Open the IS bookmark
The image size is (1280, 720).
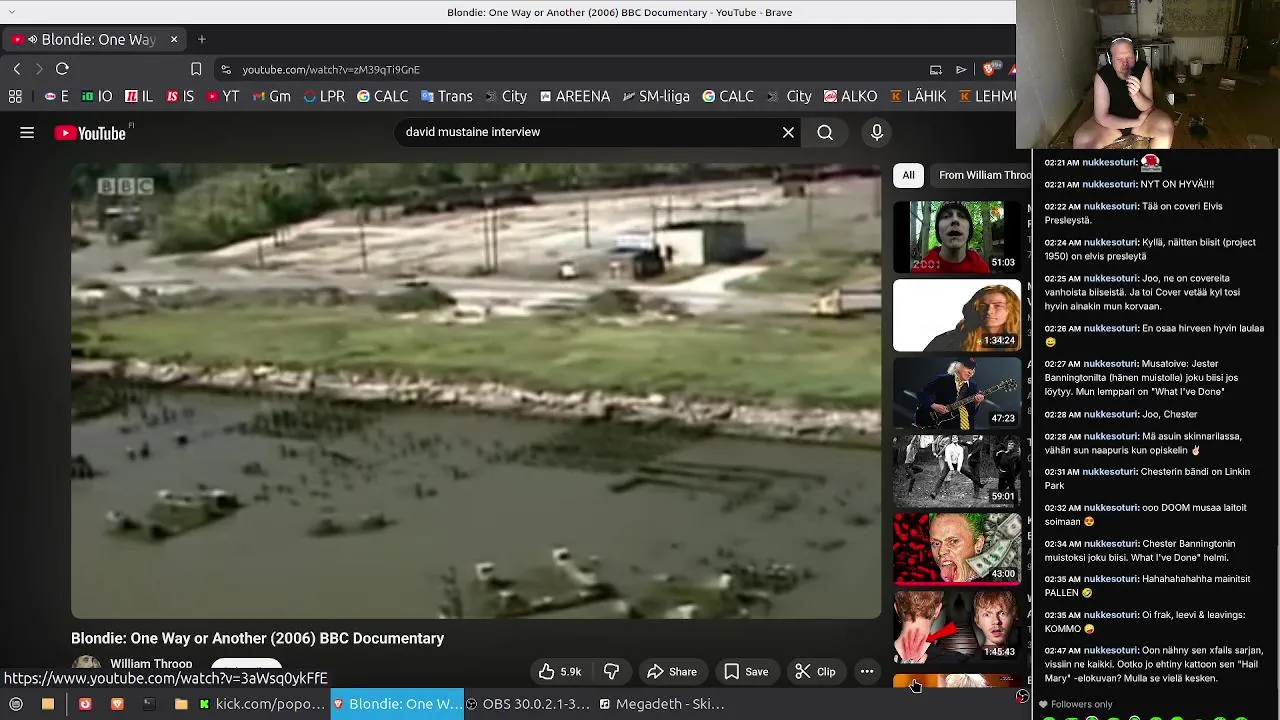(x=180, y=96)
